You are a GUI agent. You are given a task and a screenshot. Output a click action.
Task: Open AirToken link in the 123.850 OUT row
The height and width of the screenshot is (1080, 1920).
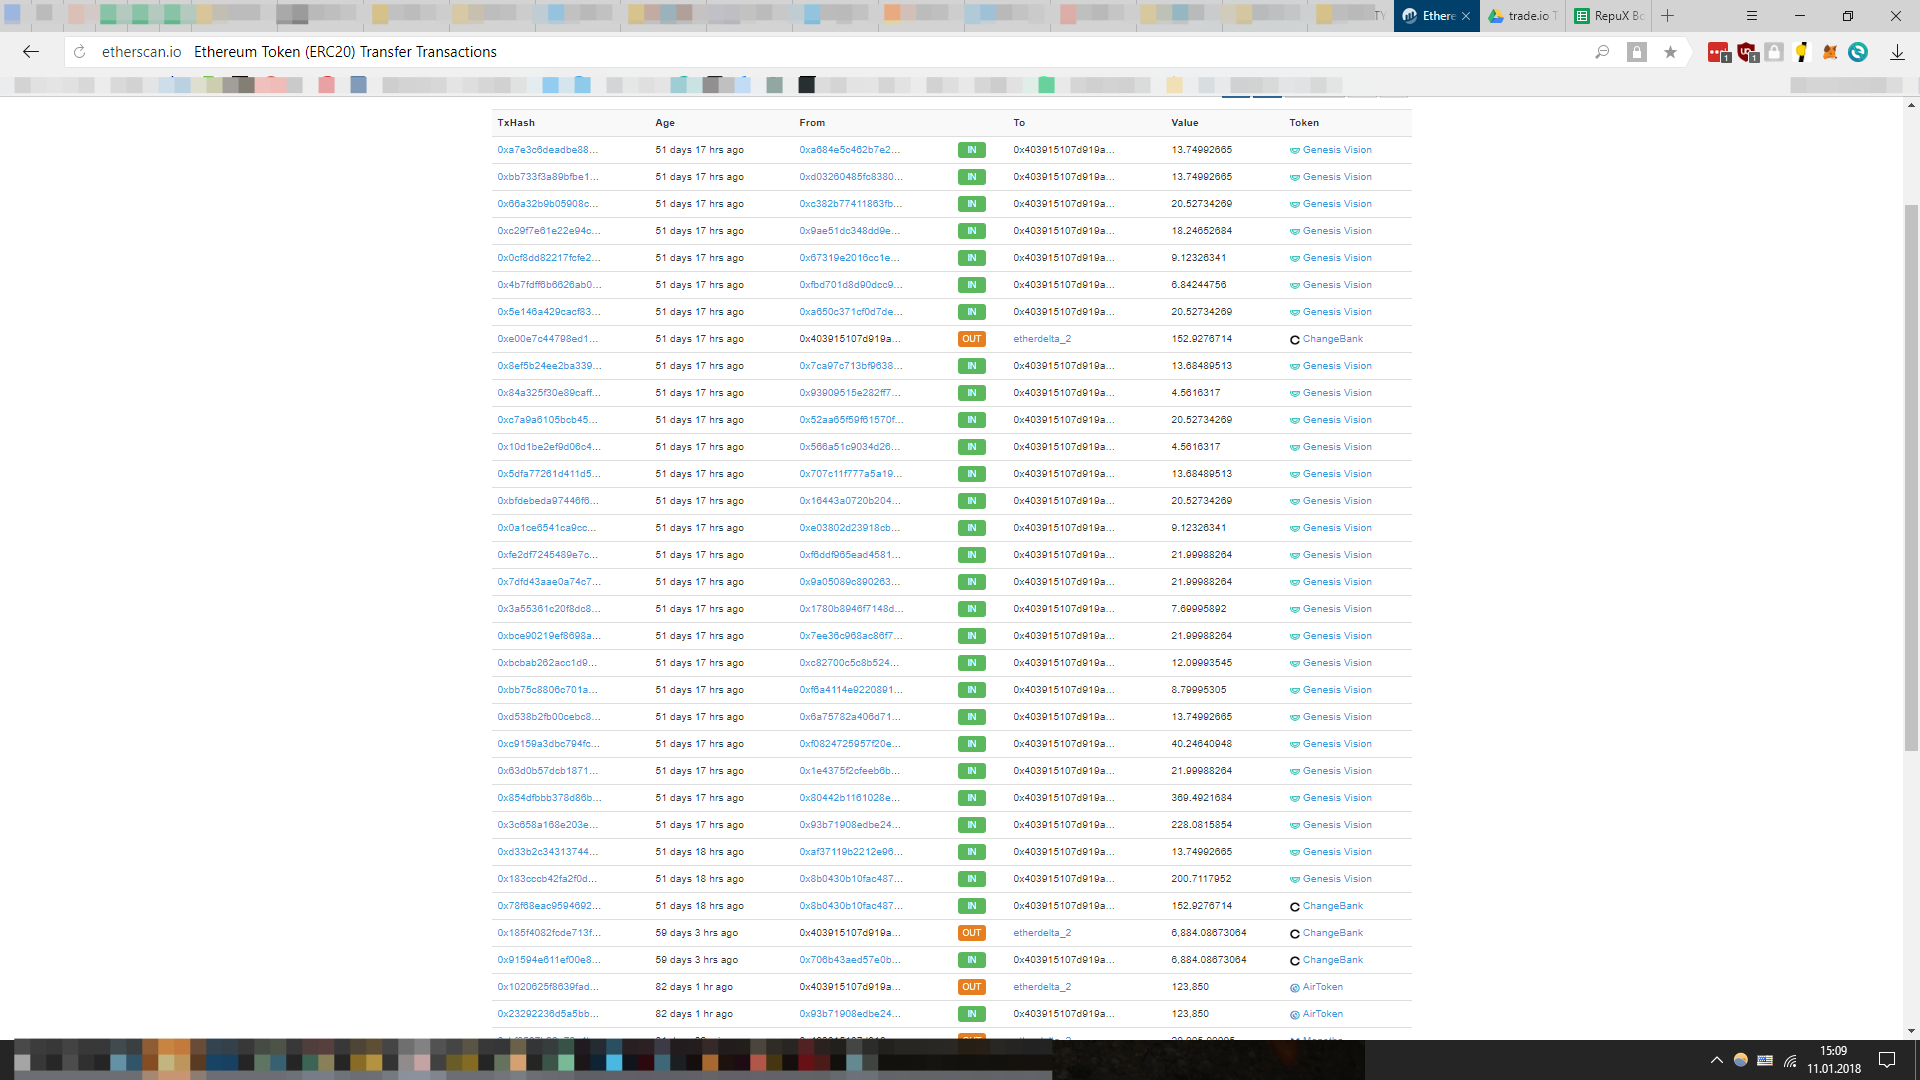click(1322, 987)
